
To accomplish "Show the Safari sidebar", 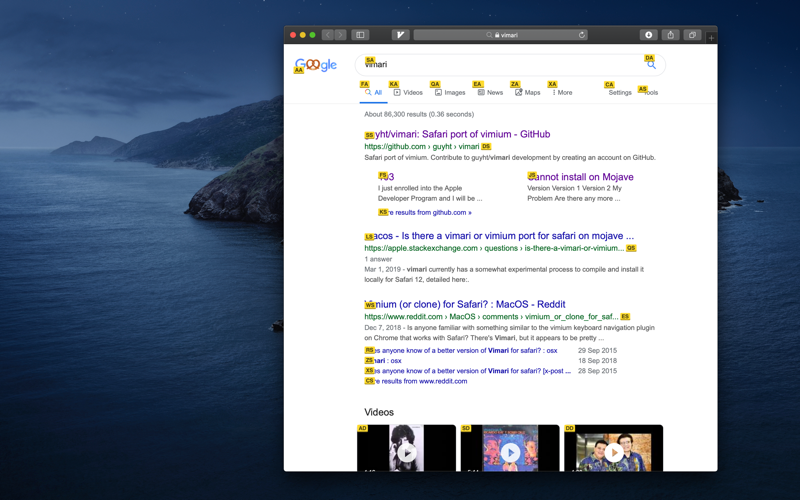I will (x=360, y=35).
